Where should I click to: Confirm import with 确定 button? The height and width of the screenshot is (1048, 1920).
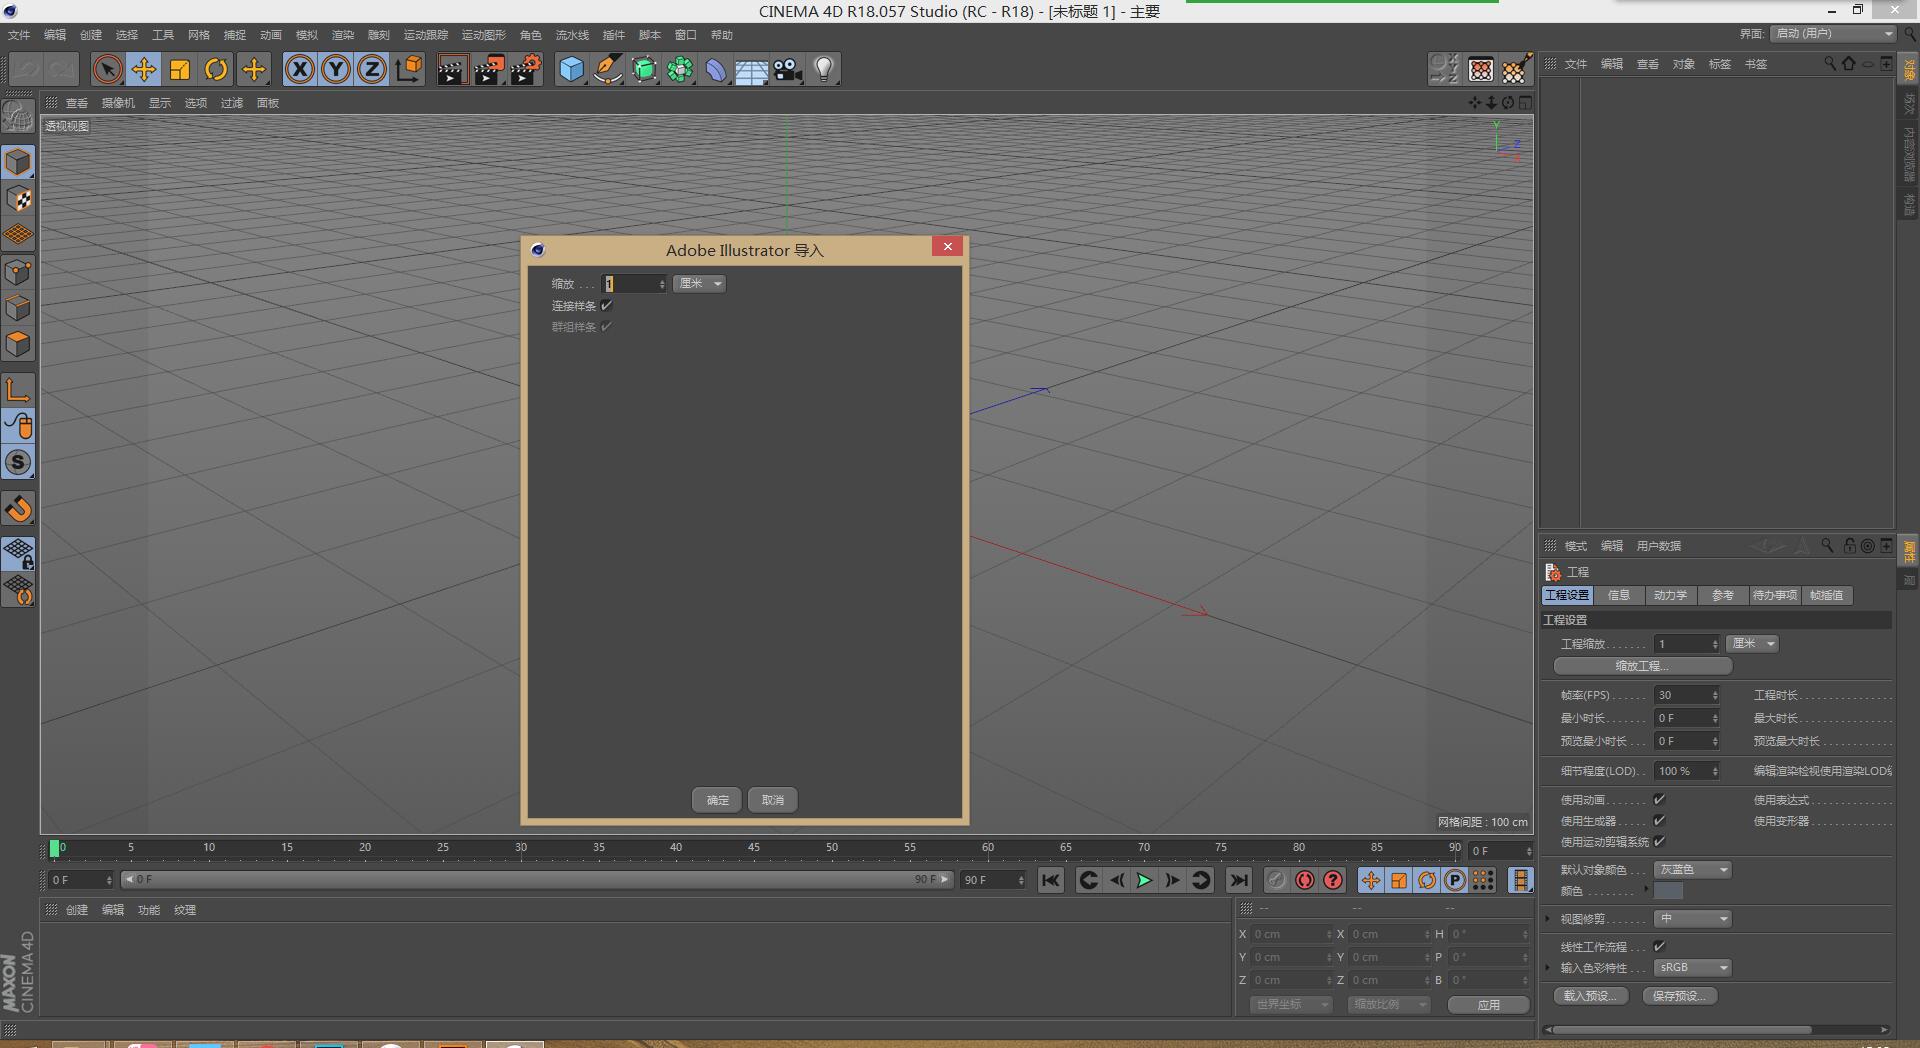coord(717,800)
